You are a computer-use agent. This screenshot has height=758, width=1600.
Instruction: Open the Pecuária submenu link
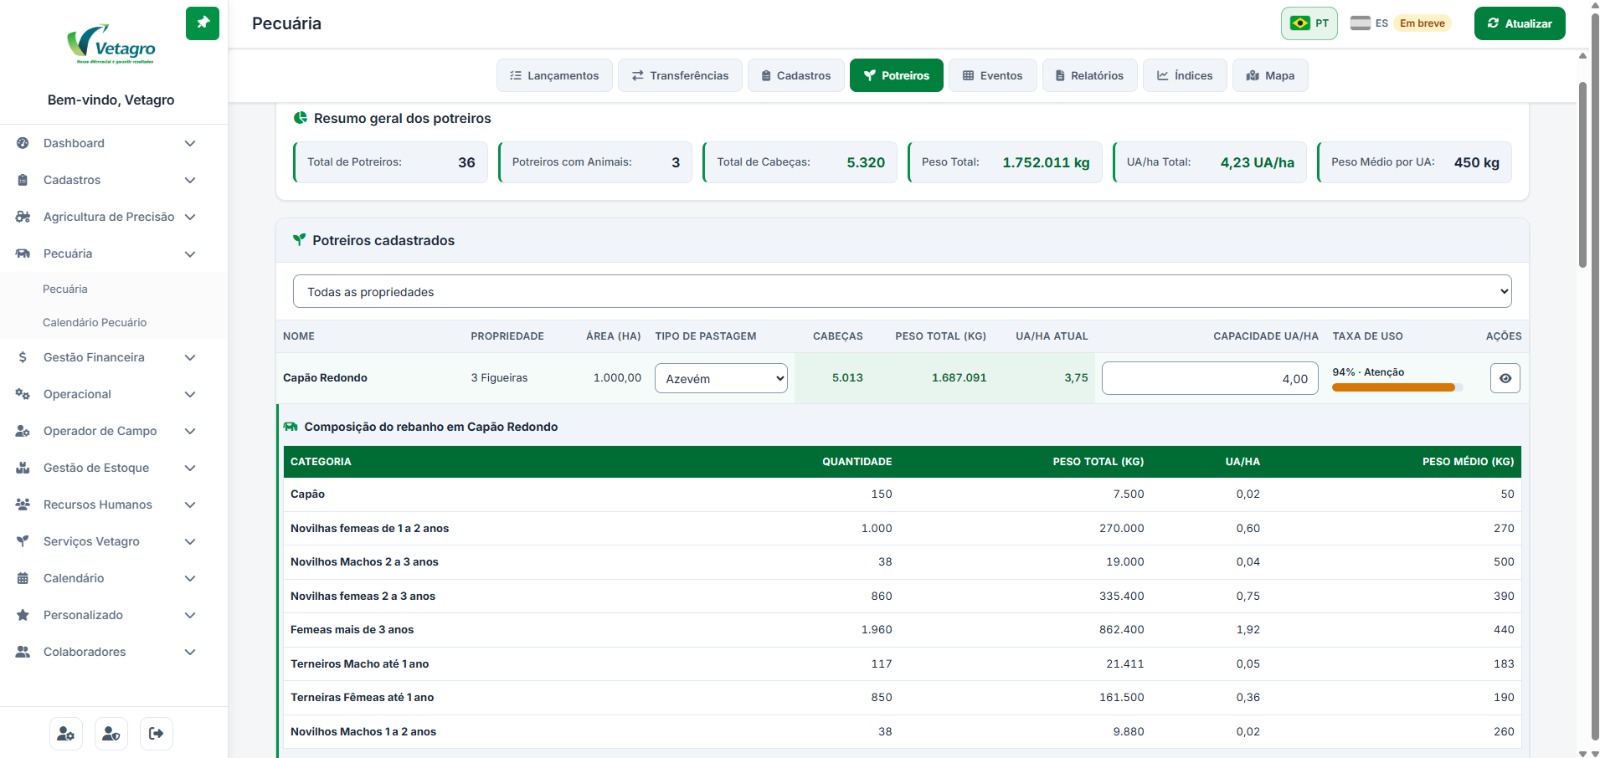[x=65, y=289]
